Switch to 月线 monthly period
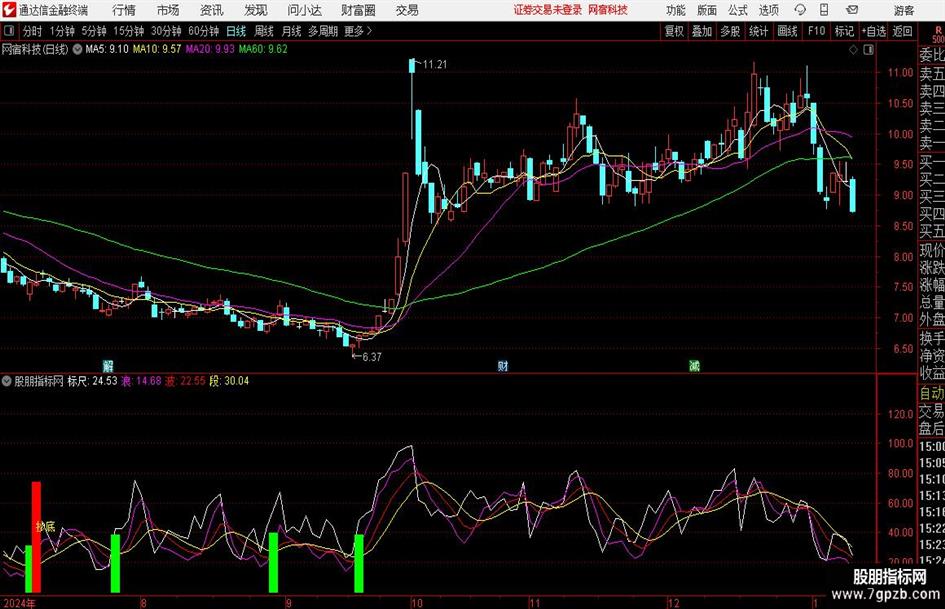This screenshot has height=609, width=945. coord(292,31)
